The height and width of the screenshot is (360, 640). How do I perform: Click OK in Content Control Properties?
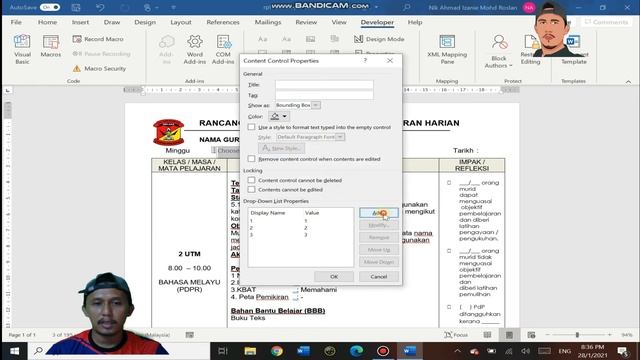(334, 276)
